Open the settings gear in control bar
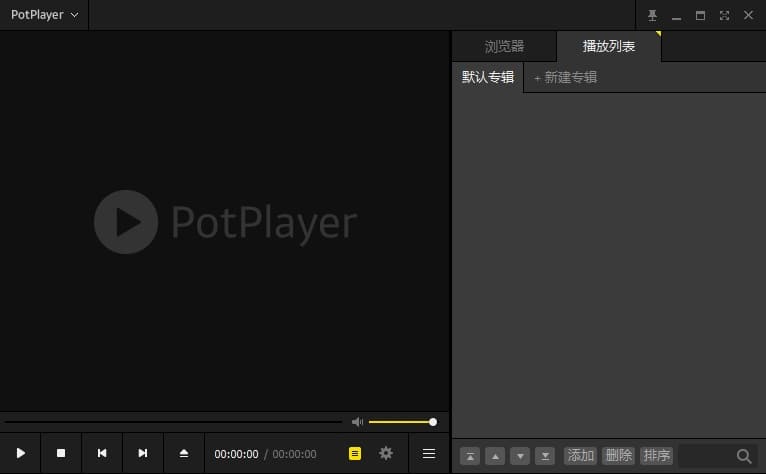 tap(386, 453)
